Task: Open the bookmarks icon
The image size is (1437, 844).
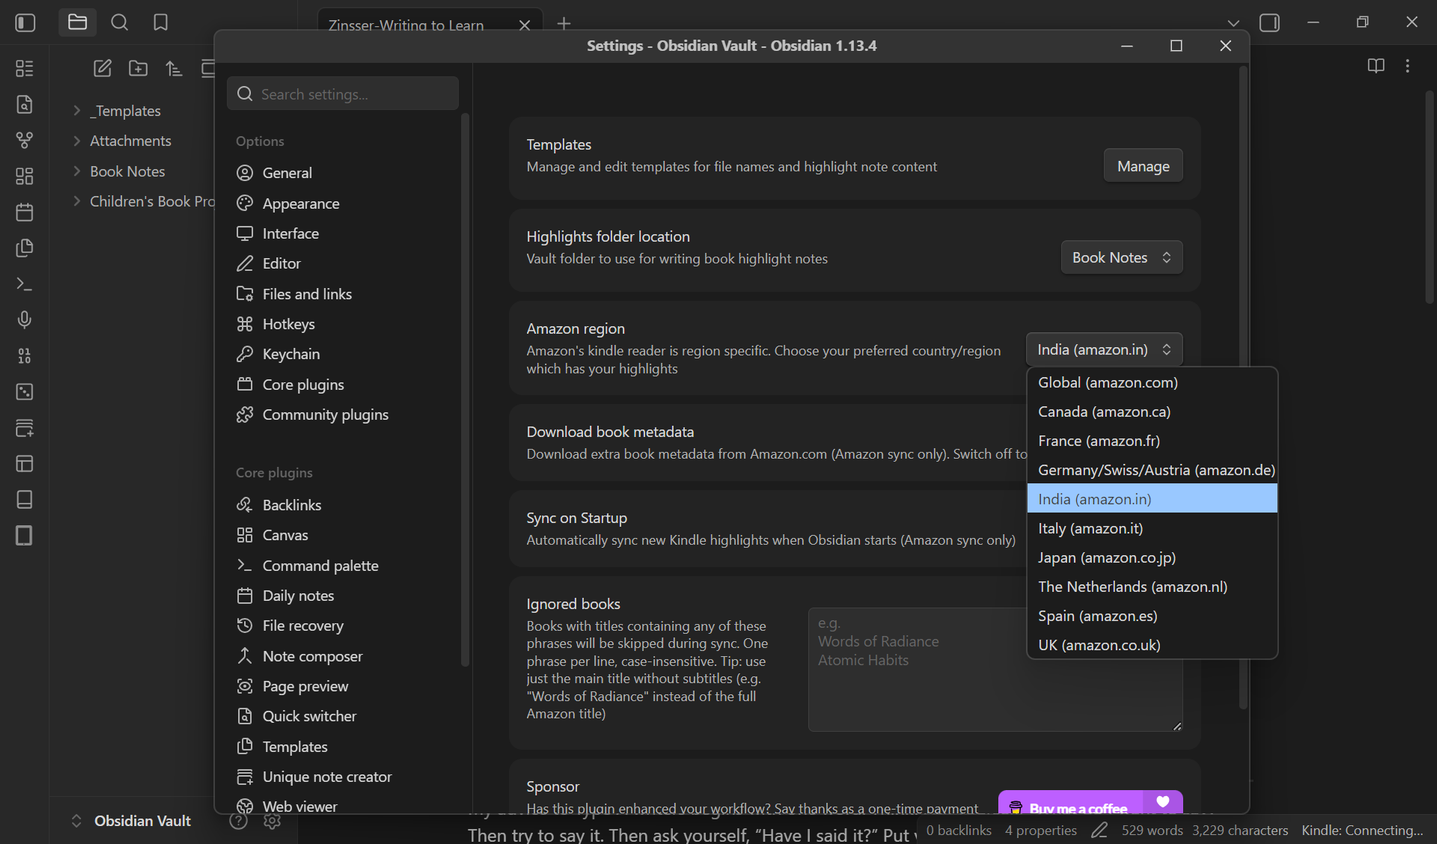Action: click(160, 22)
